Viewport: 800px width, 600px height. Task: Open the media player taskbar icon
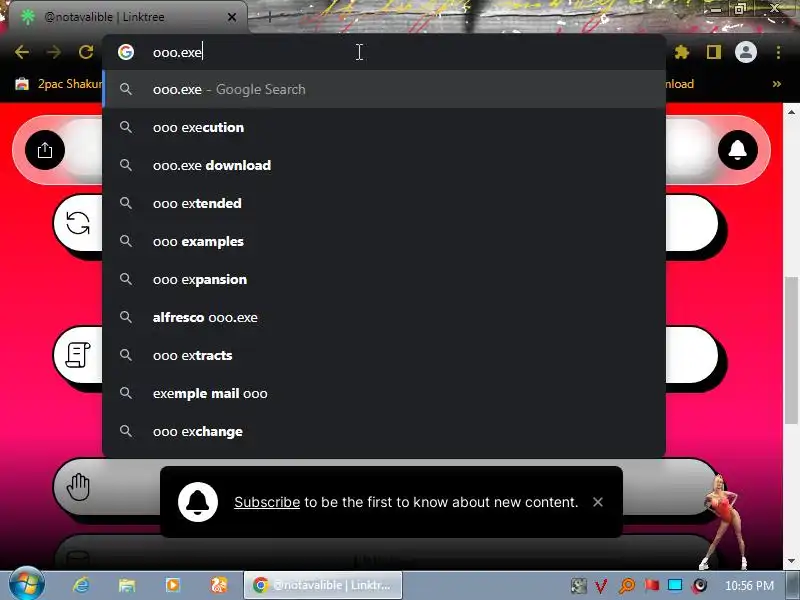[172, 585]
